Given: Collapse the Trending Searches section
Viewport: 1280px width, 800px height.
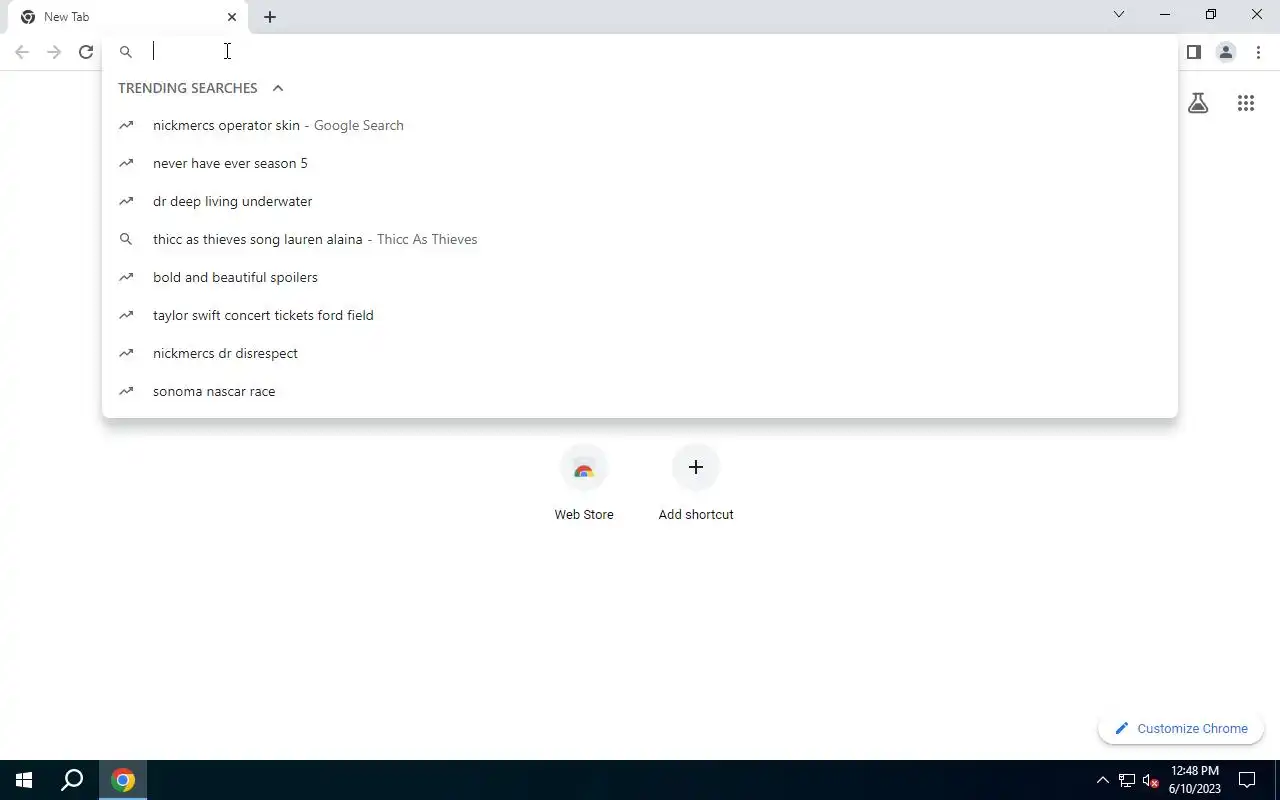Looking at the screenshot, I should 278,88.
